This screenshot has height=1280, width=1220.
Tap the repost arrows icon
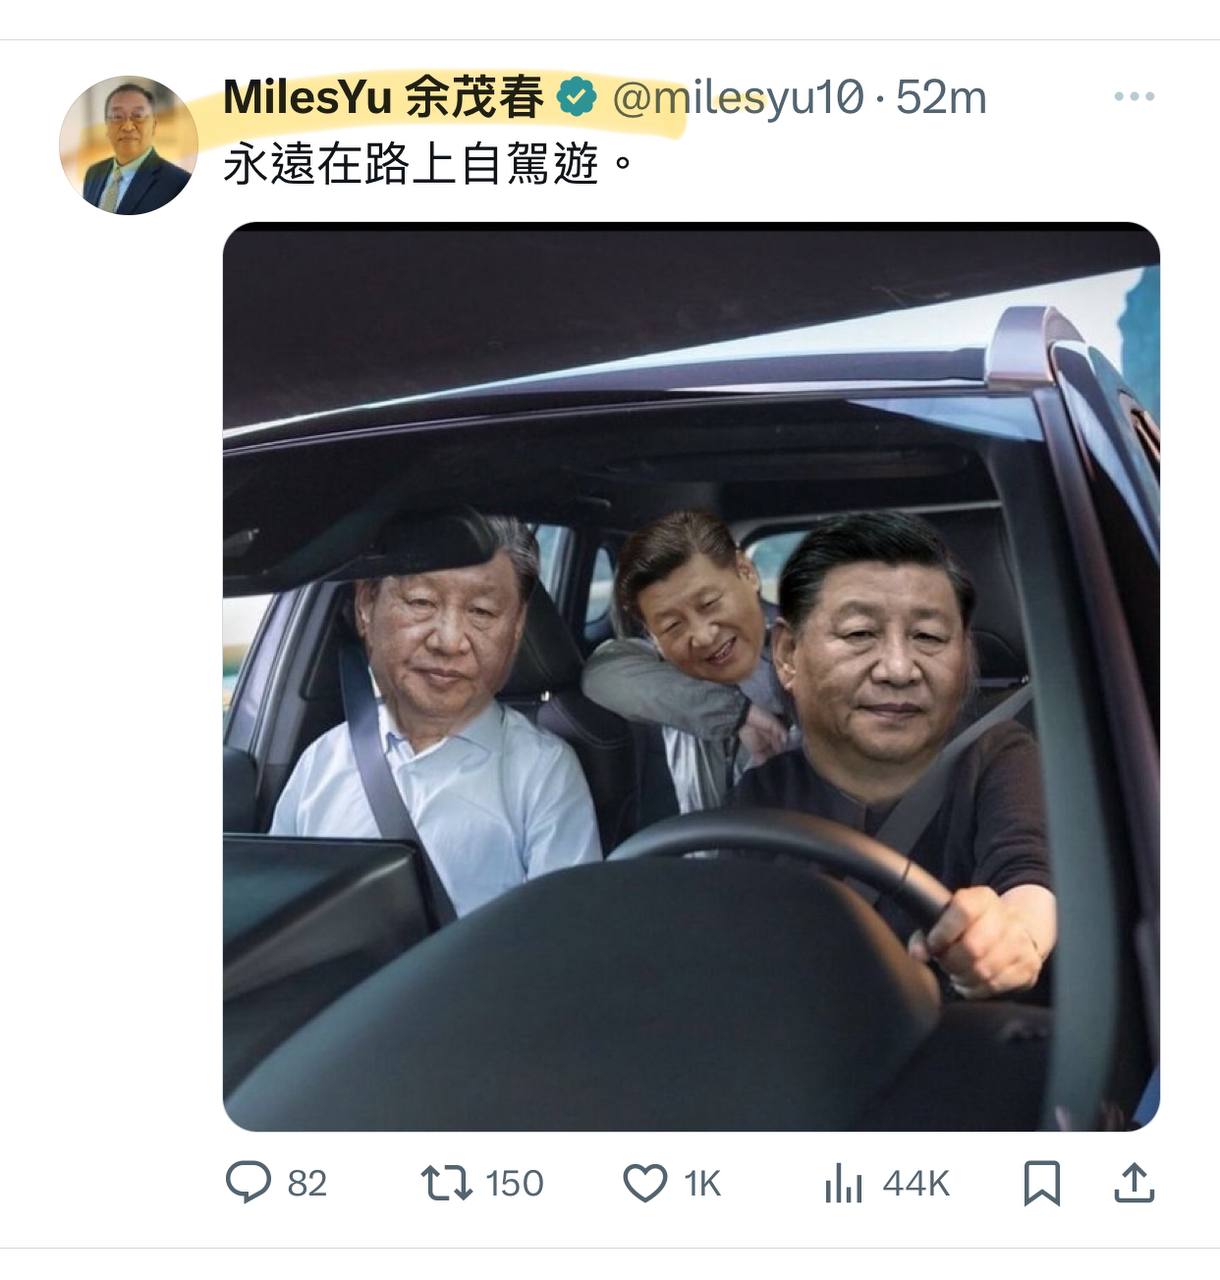pyautogui.click(x=446, y=1183)
